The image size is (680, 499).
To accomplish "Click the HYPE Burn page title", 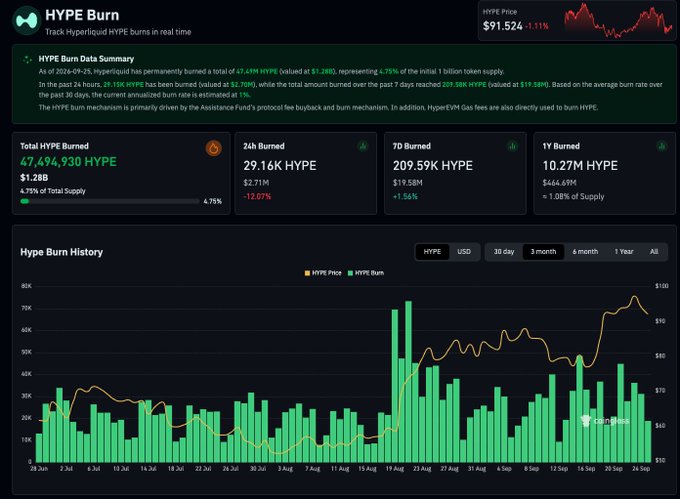I will [82, 15].
